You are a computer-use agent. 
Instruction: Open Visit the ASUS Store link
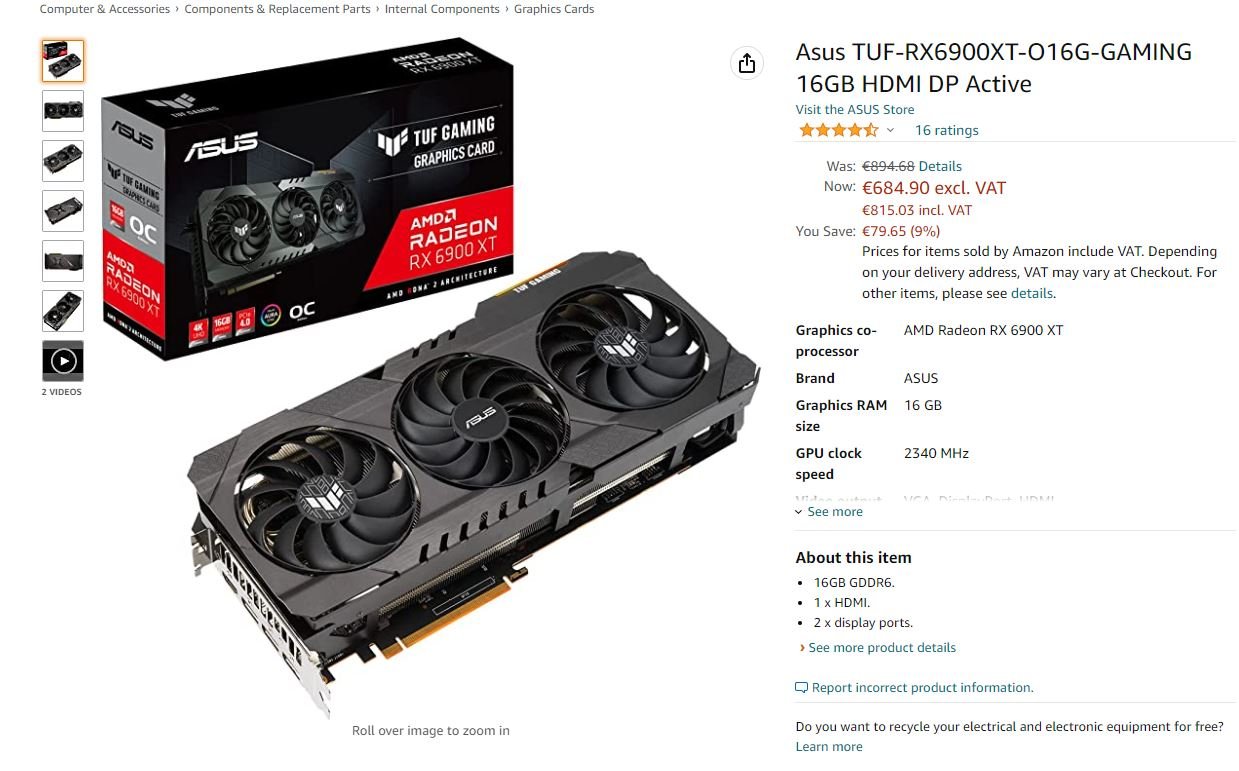(855, 109)
